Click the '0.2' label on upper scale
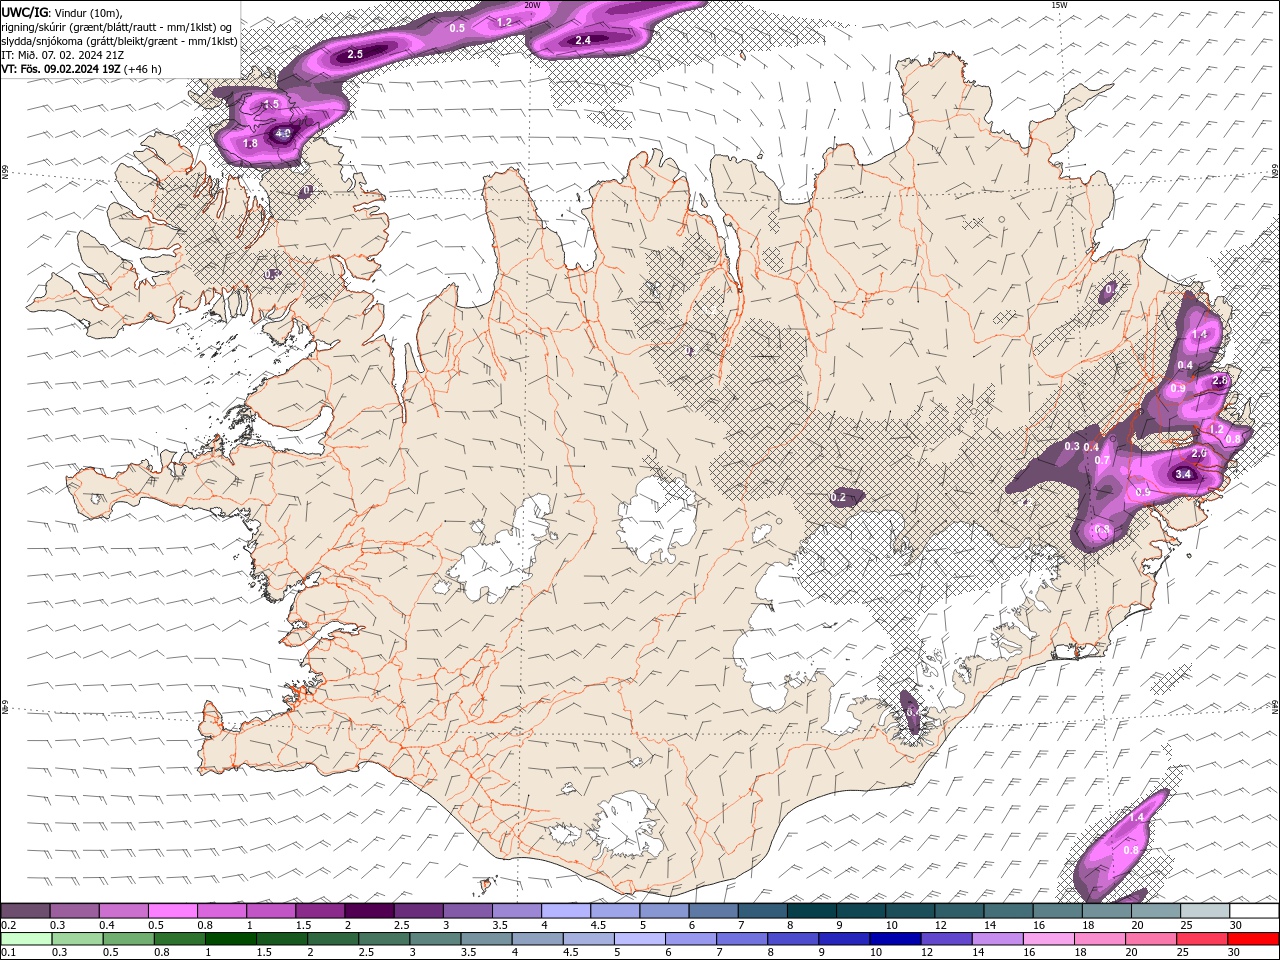The image size is (1280, 960). pos(9,925)
